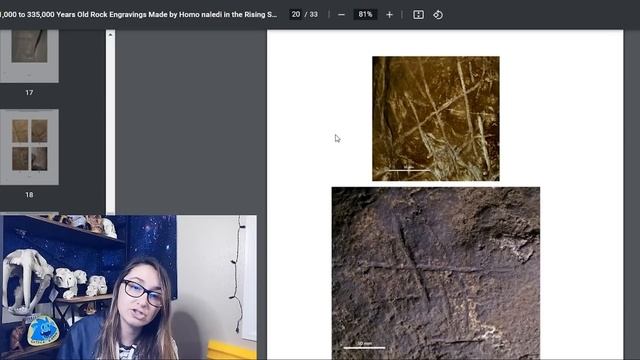
Task: Click the fit to page icon
Action: pyautogui.click(x=418, y=15)
